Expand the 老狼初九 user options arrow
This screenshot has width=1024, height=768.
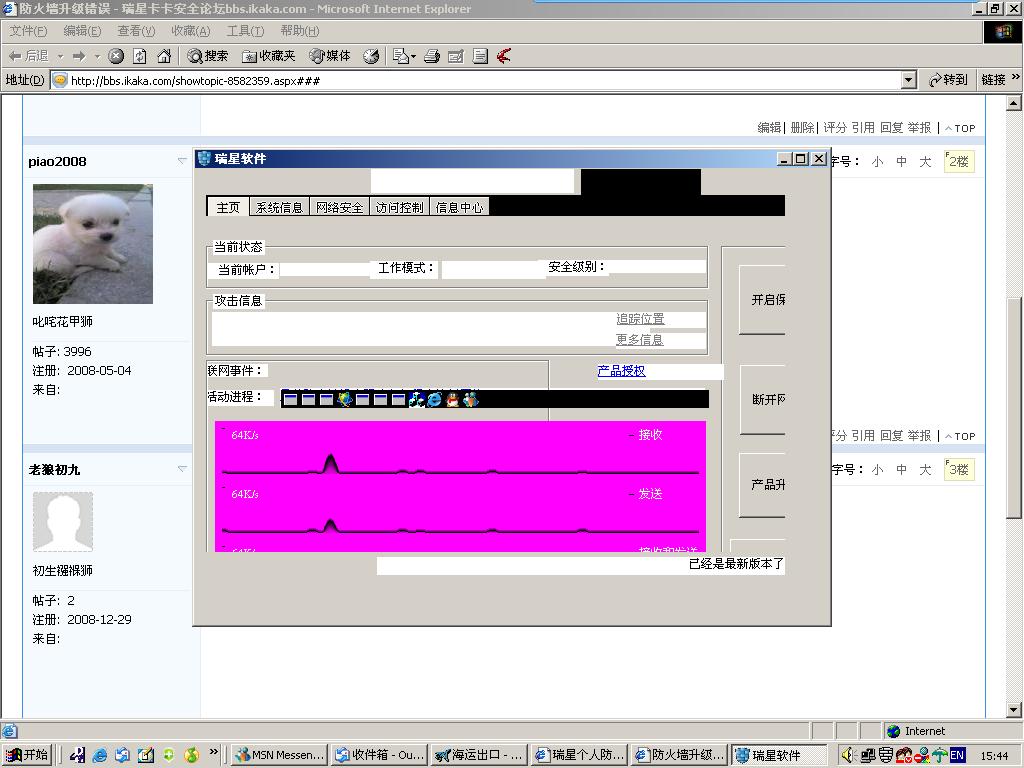(x=182, y=469)
